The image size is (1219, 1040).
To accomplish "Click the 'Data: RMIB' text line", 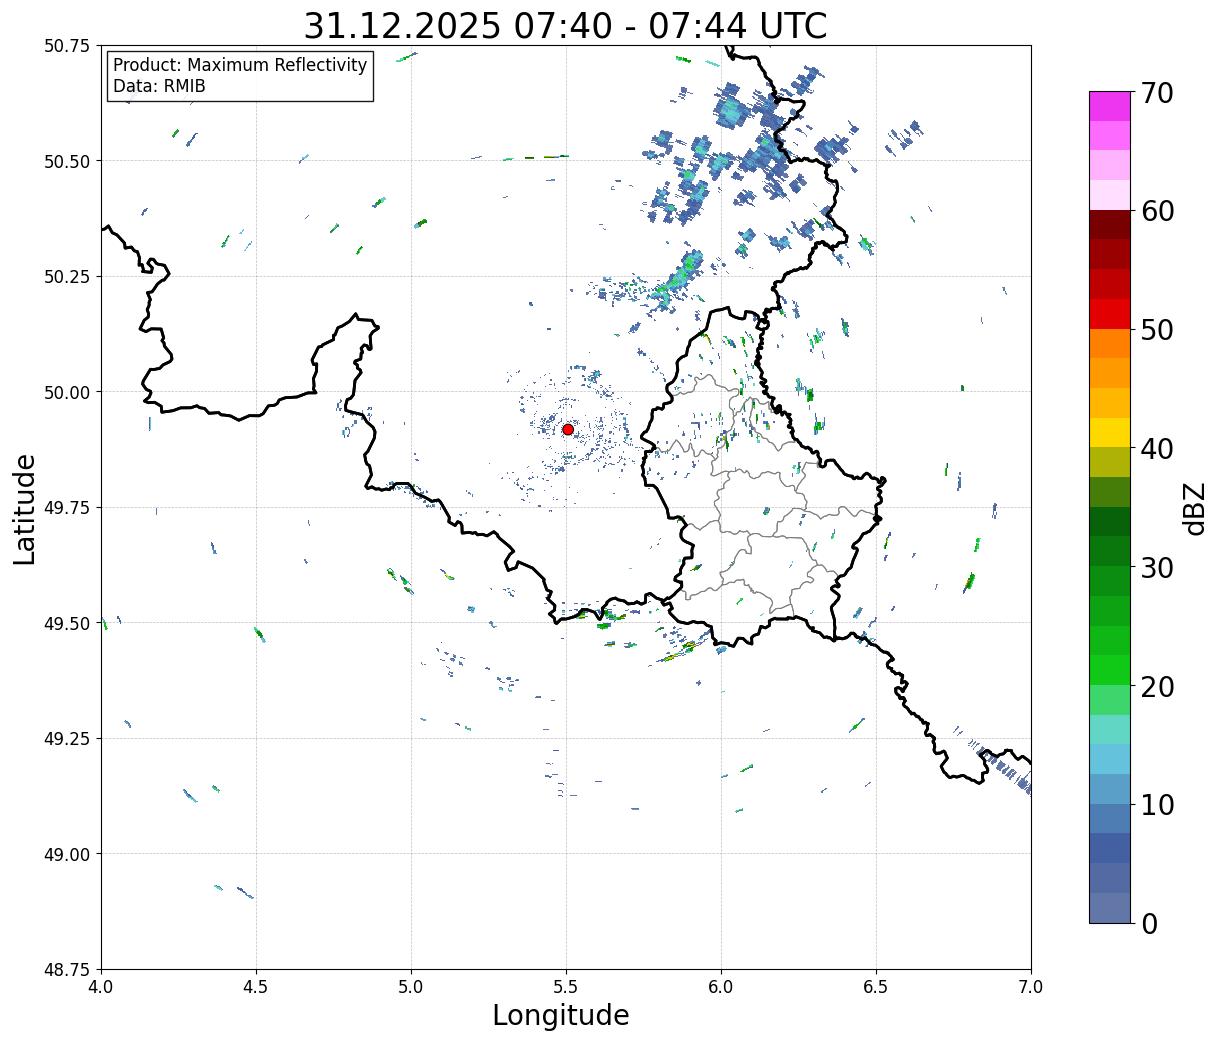I will (159, 86).
